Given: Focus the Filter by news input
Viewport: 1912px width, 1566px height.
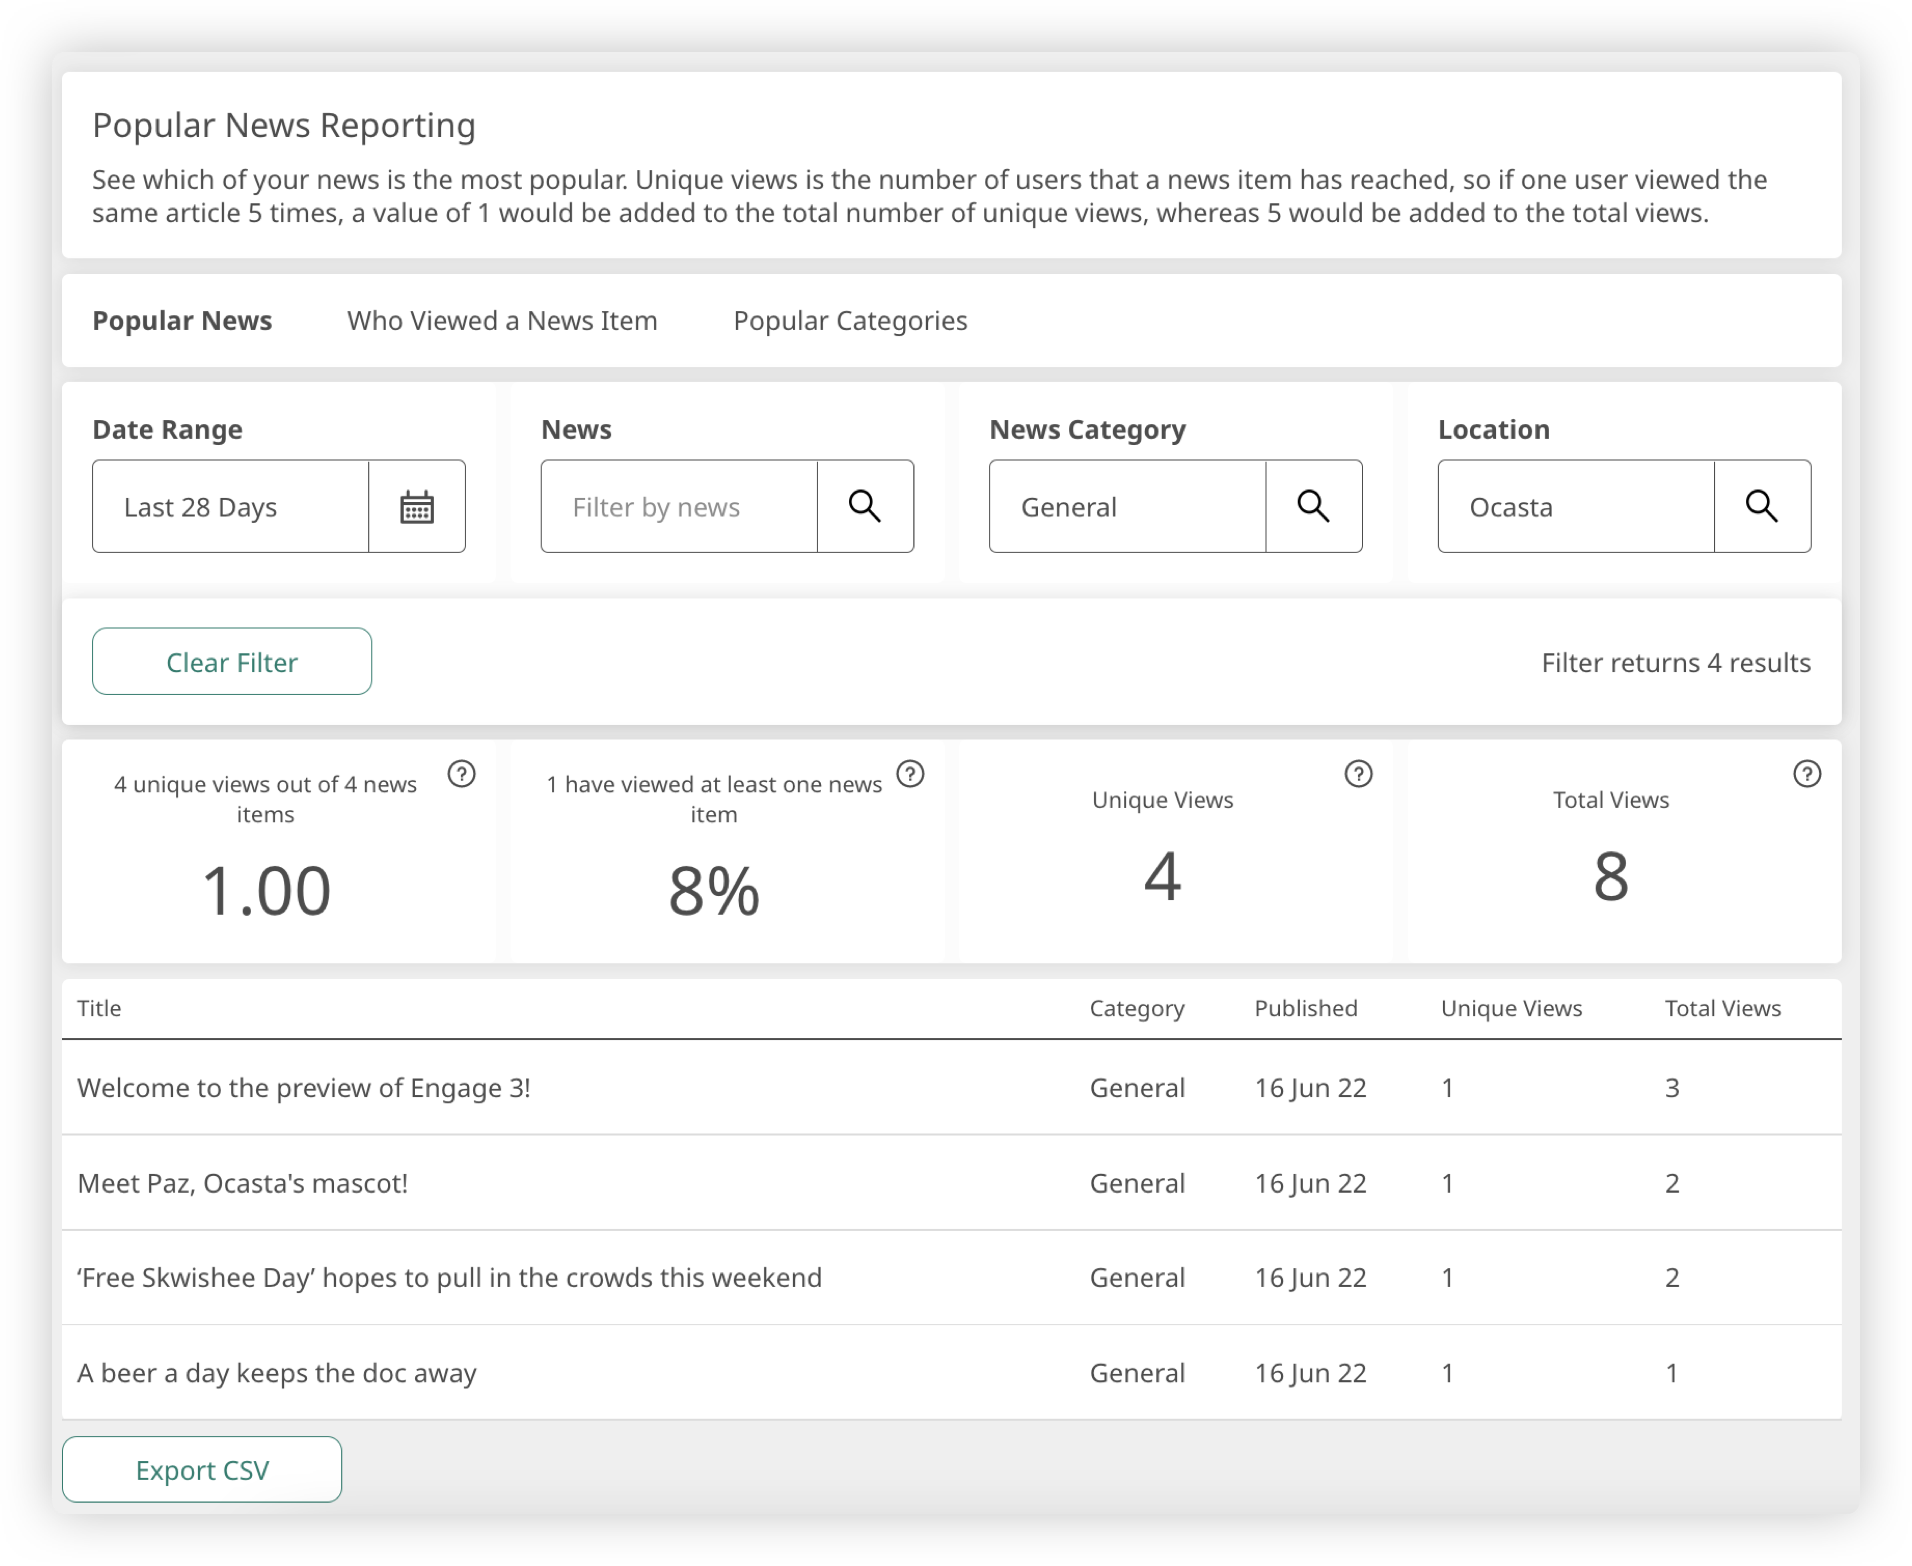Looking at the screenshot, I should click(x=679, y=507).
